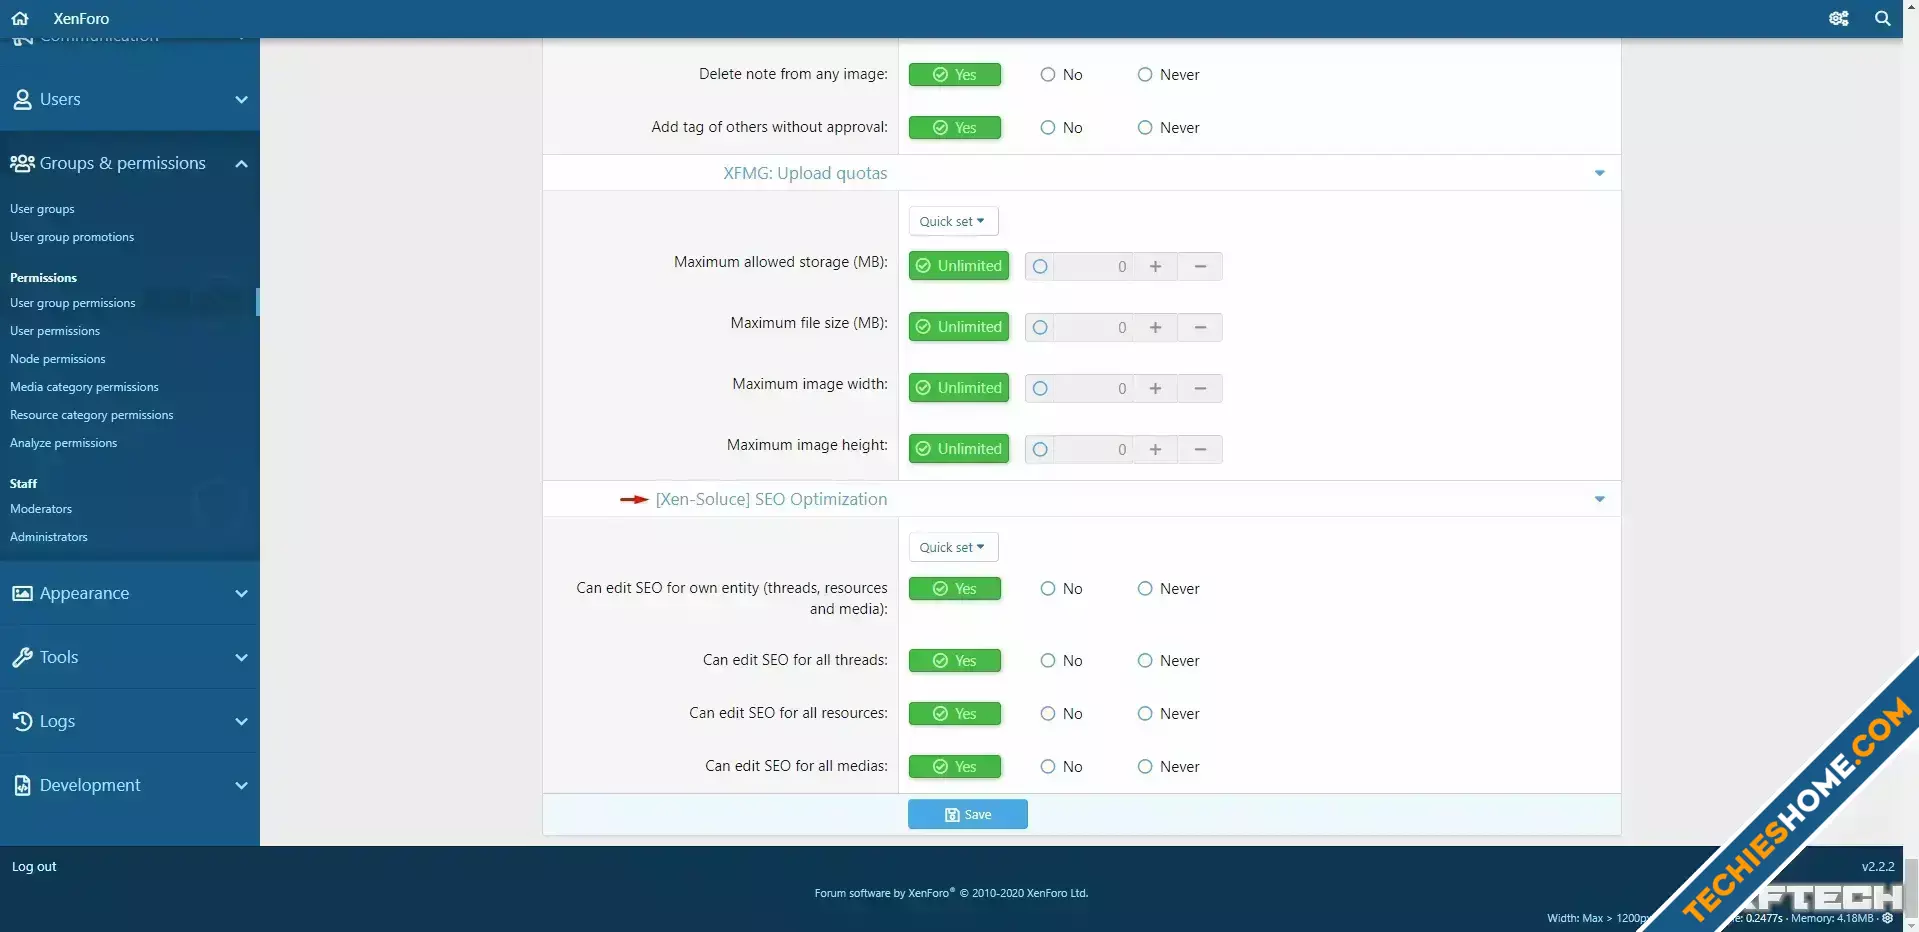This screenshot has width=1919, height=932.
Task: Open Analyze permissions in sidebar
Action: click(x=64, y=443)
